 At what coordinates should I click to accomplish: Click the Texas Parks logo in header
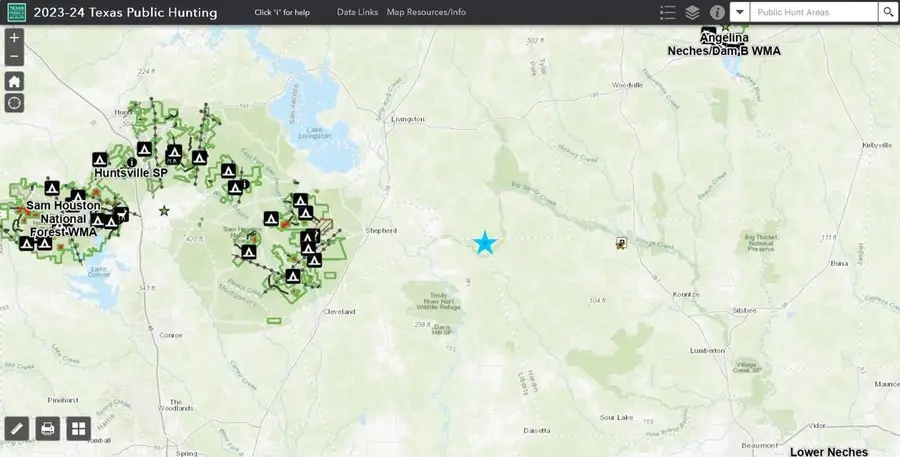[15, 12]
